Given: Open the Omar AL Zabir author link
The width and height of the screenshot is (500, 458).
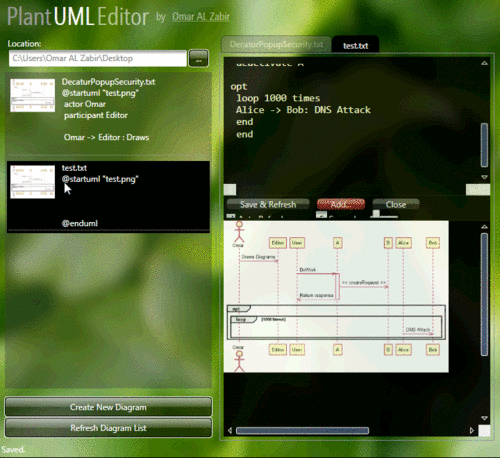Looking at the screenshot, I should click(x=201, y=16).
